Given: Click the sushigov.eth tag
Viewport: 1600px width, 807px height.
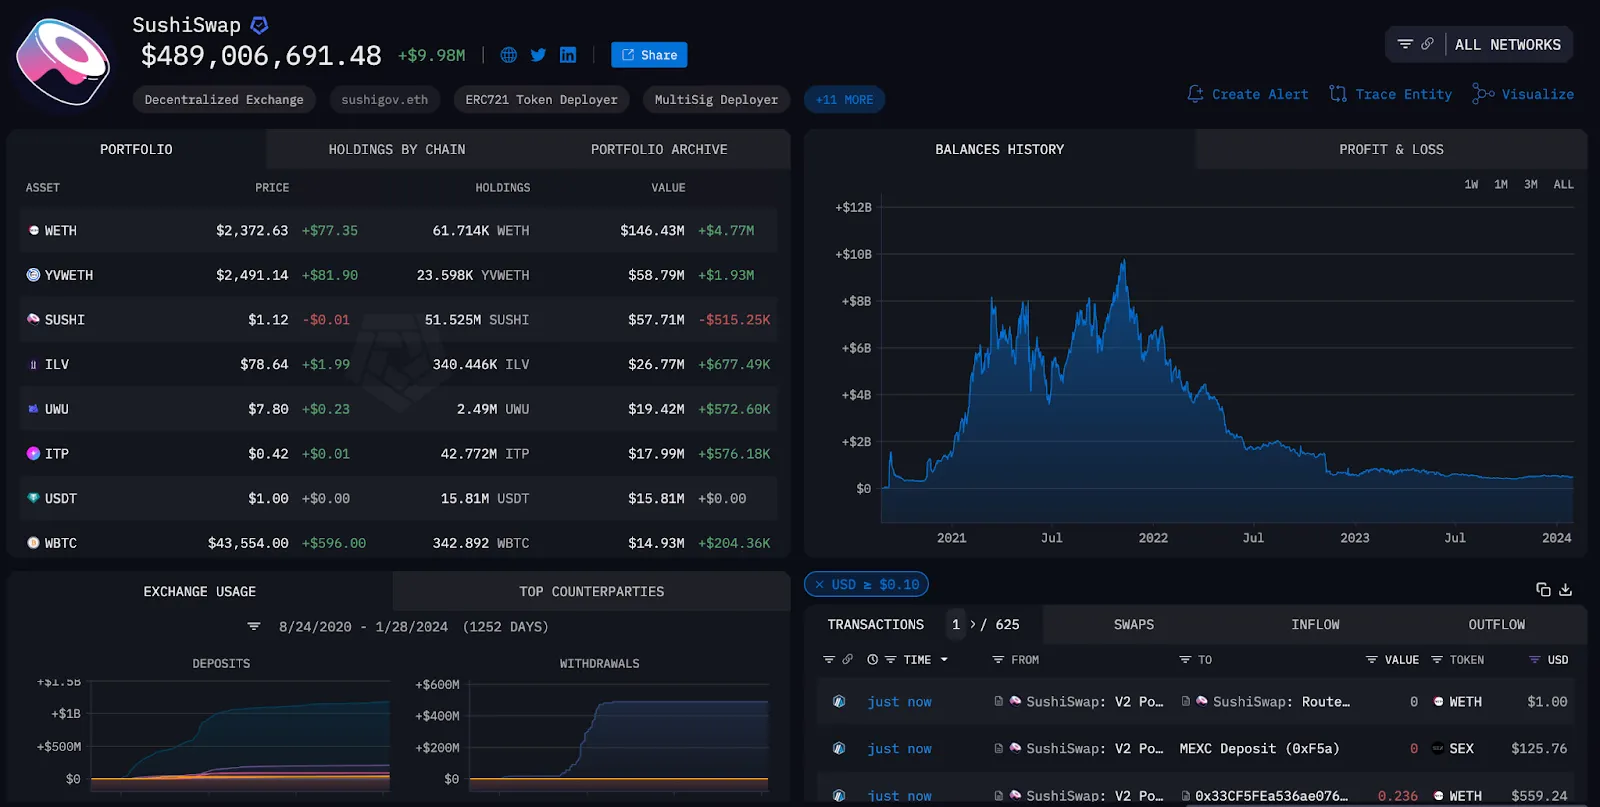Looking at the screenshot, I should coord(384,100).
